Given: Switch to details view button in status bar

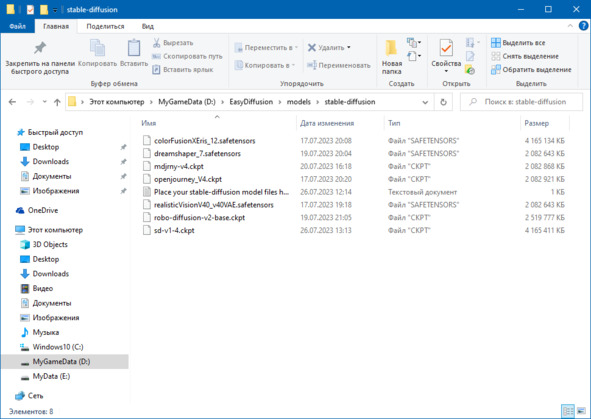Looking at the screenshot, I should [x=568, y=411].
